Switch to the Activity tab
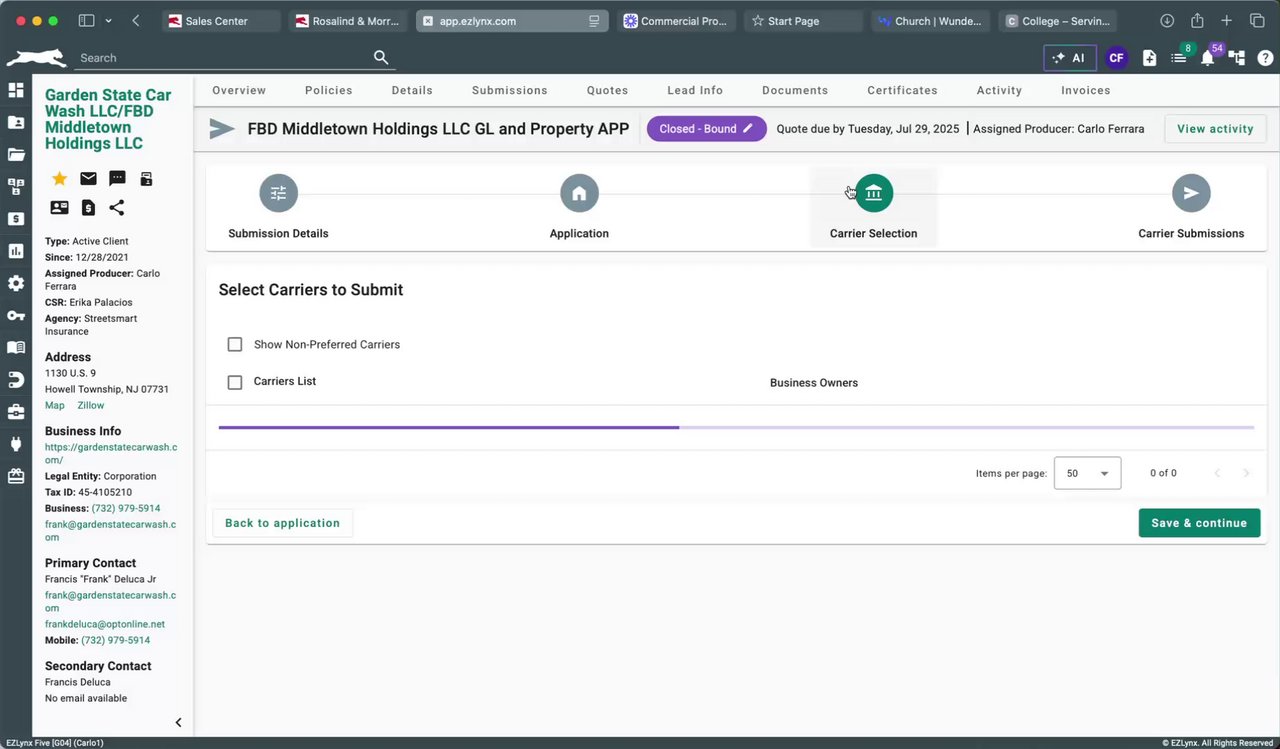 pos(999,90)
